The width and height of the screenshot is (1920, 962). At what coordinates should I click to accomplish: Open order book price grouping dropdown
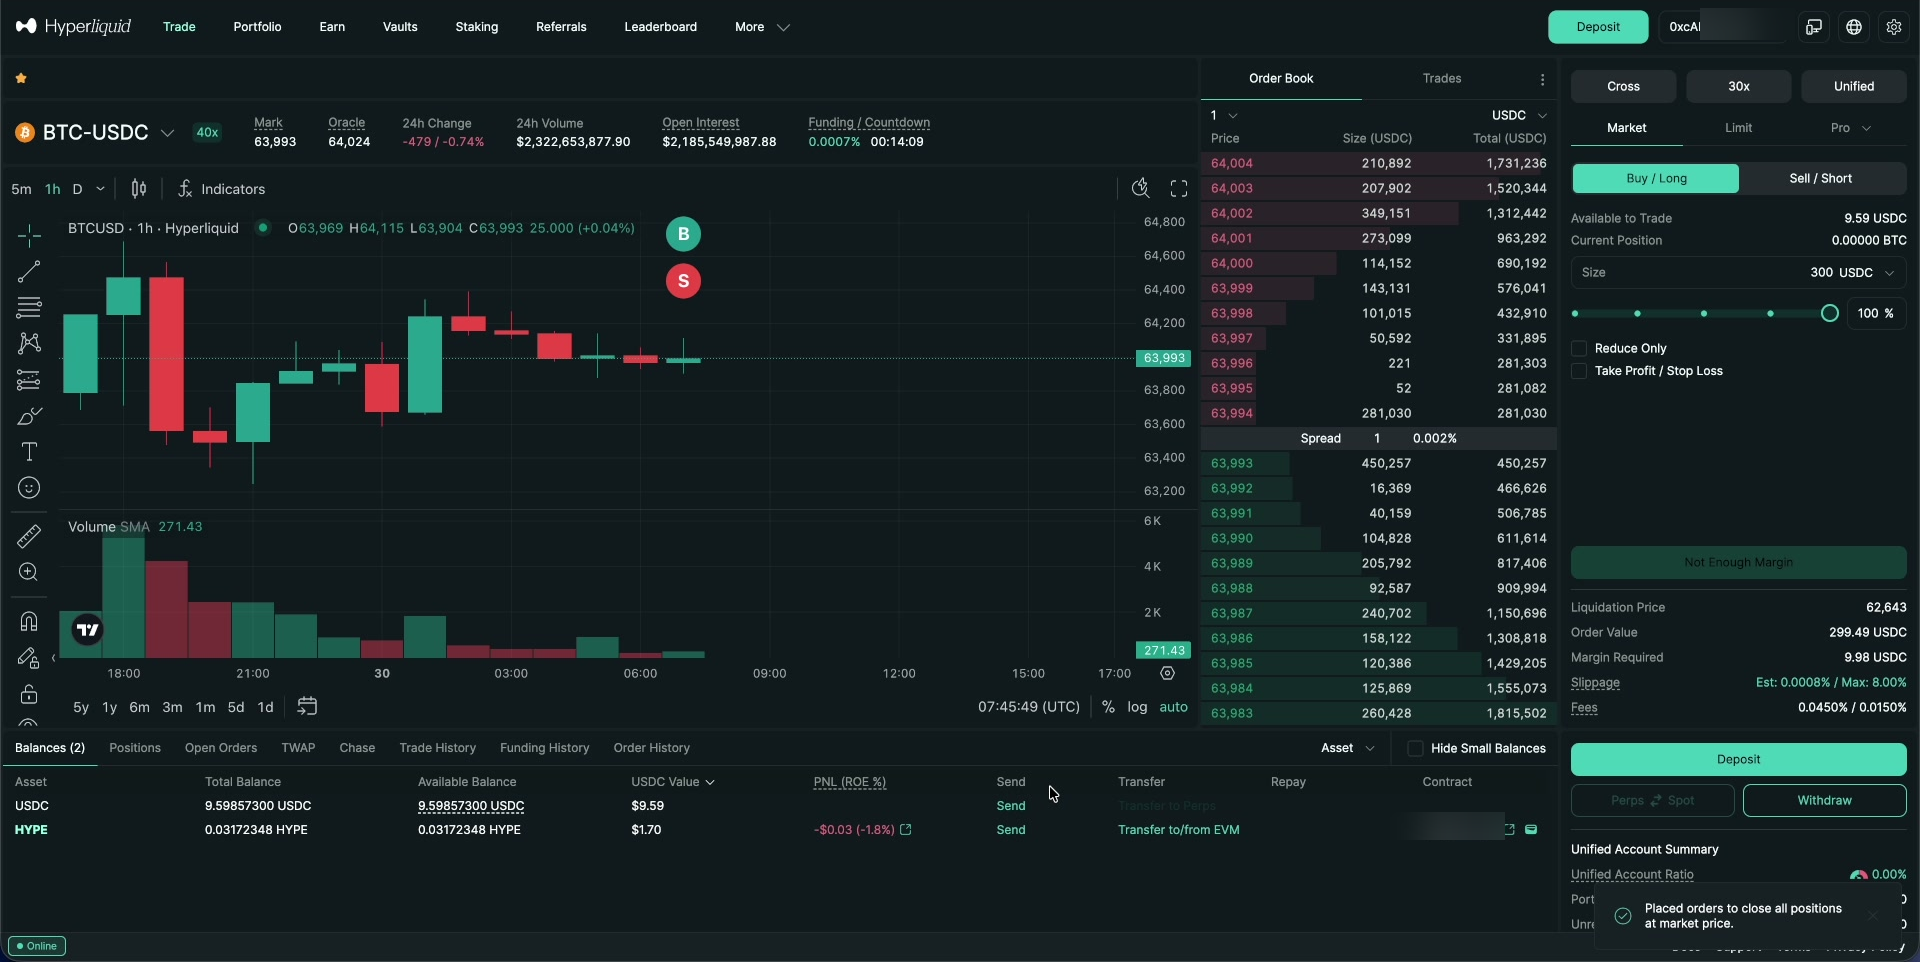pyautogui.click(x=1224, y=116)
